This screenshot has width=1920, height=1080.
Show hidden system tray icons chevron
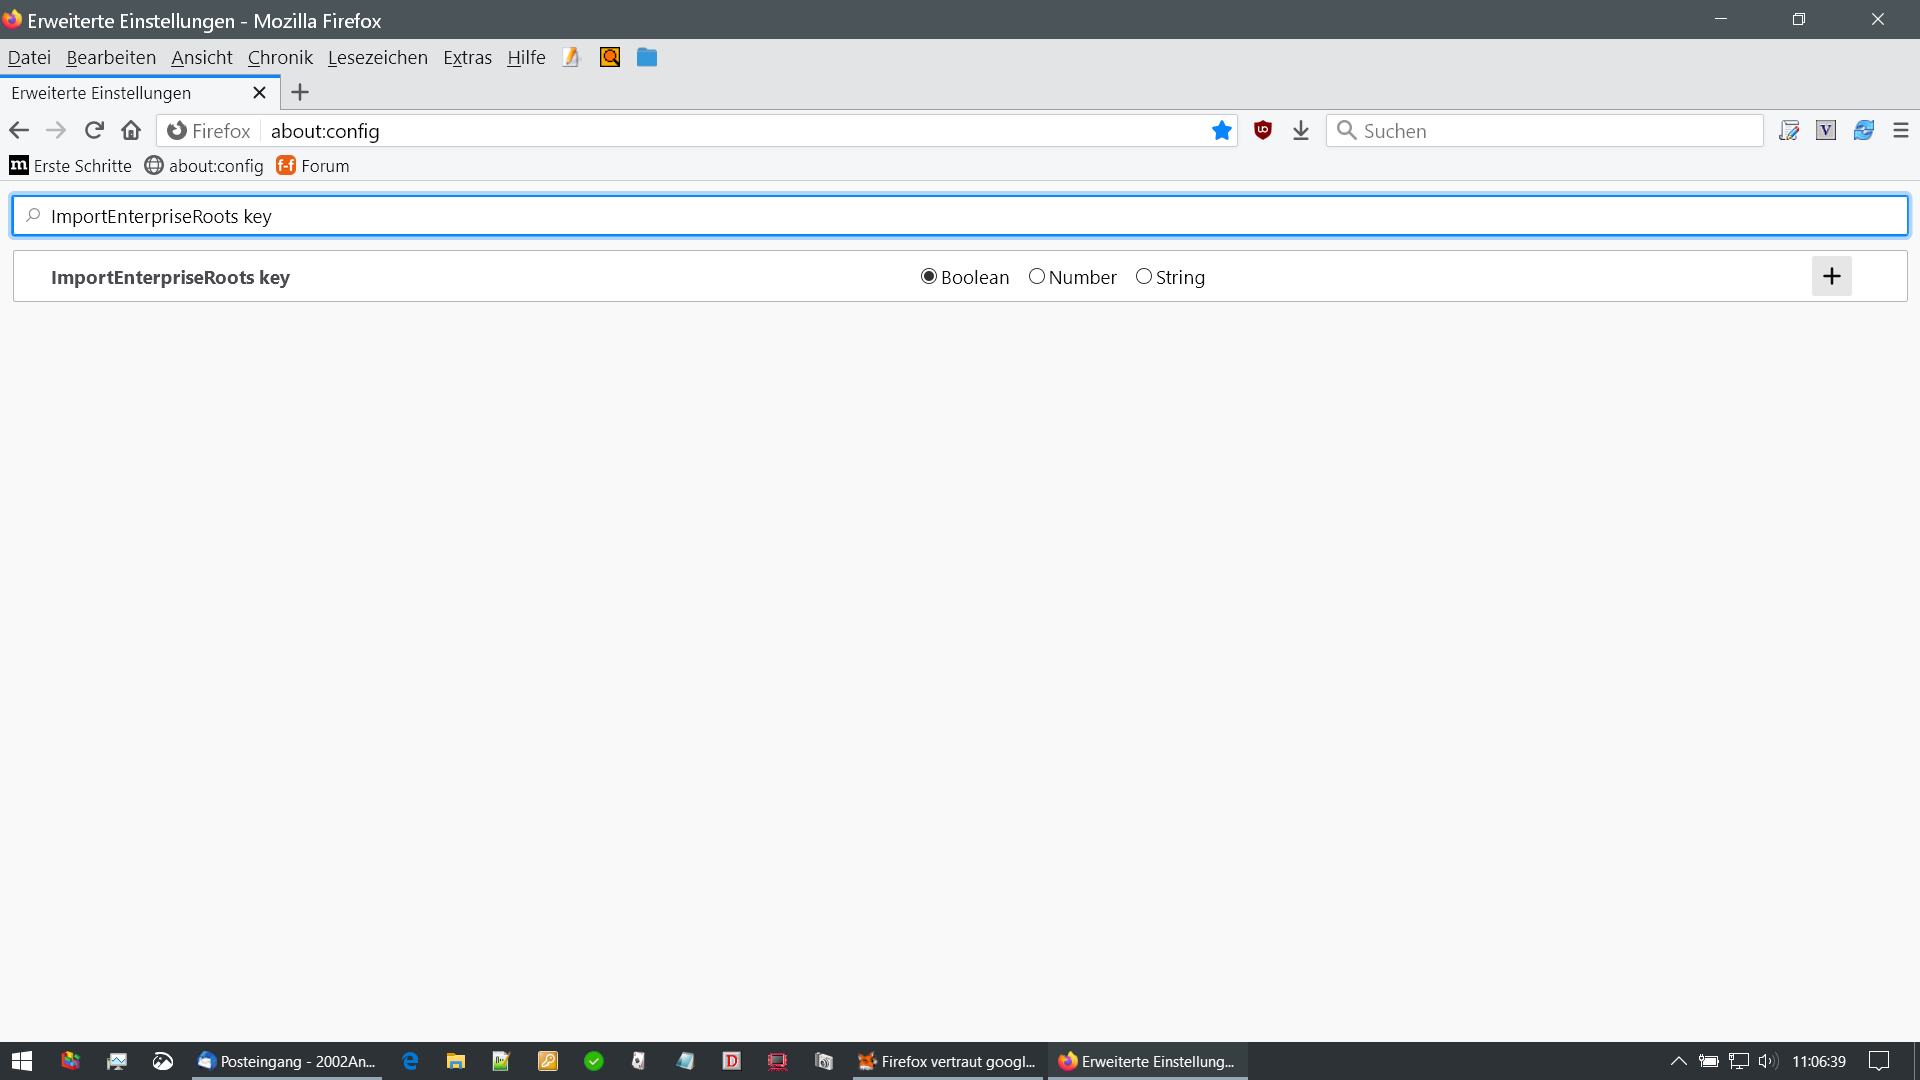coord(1678,1061)
